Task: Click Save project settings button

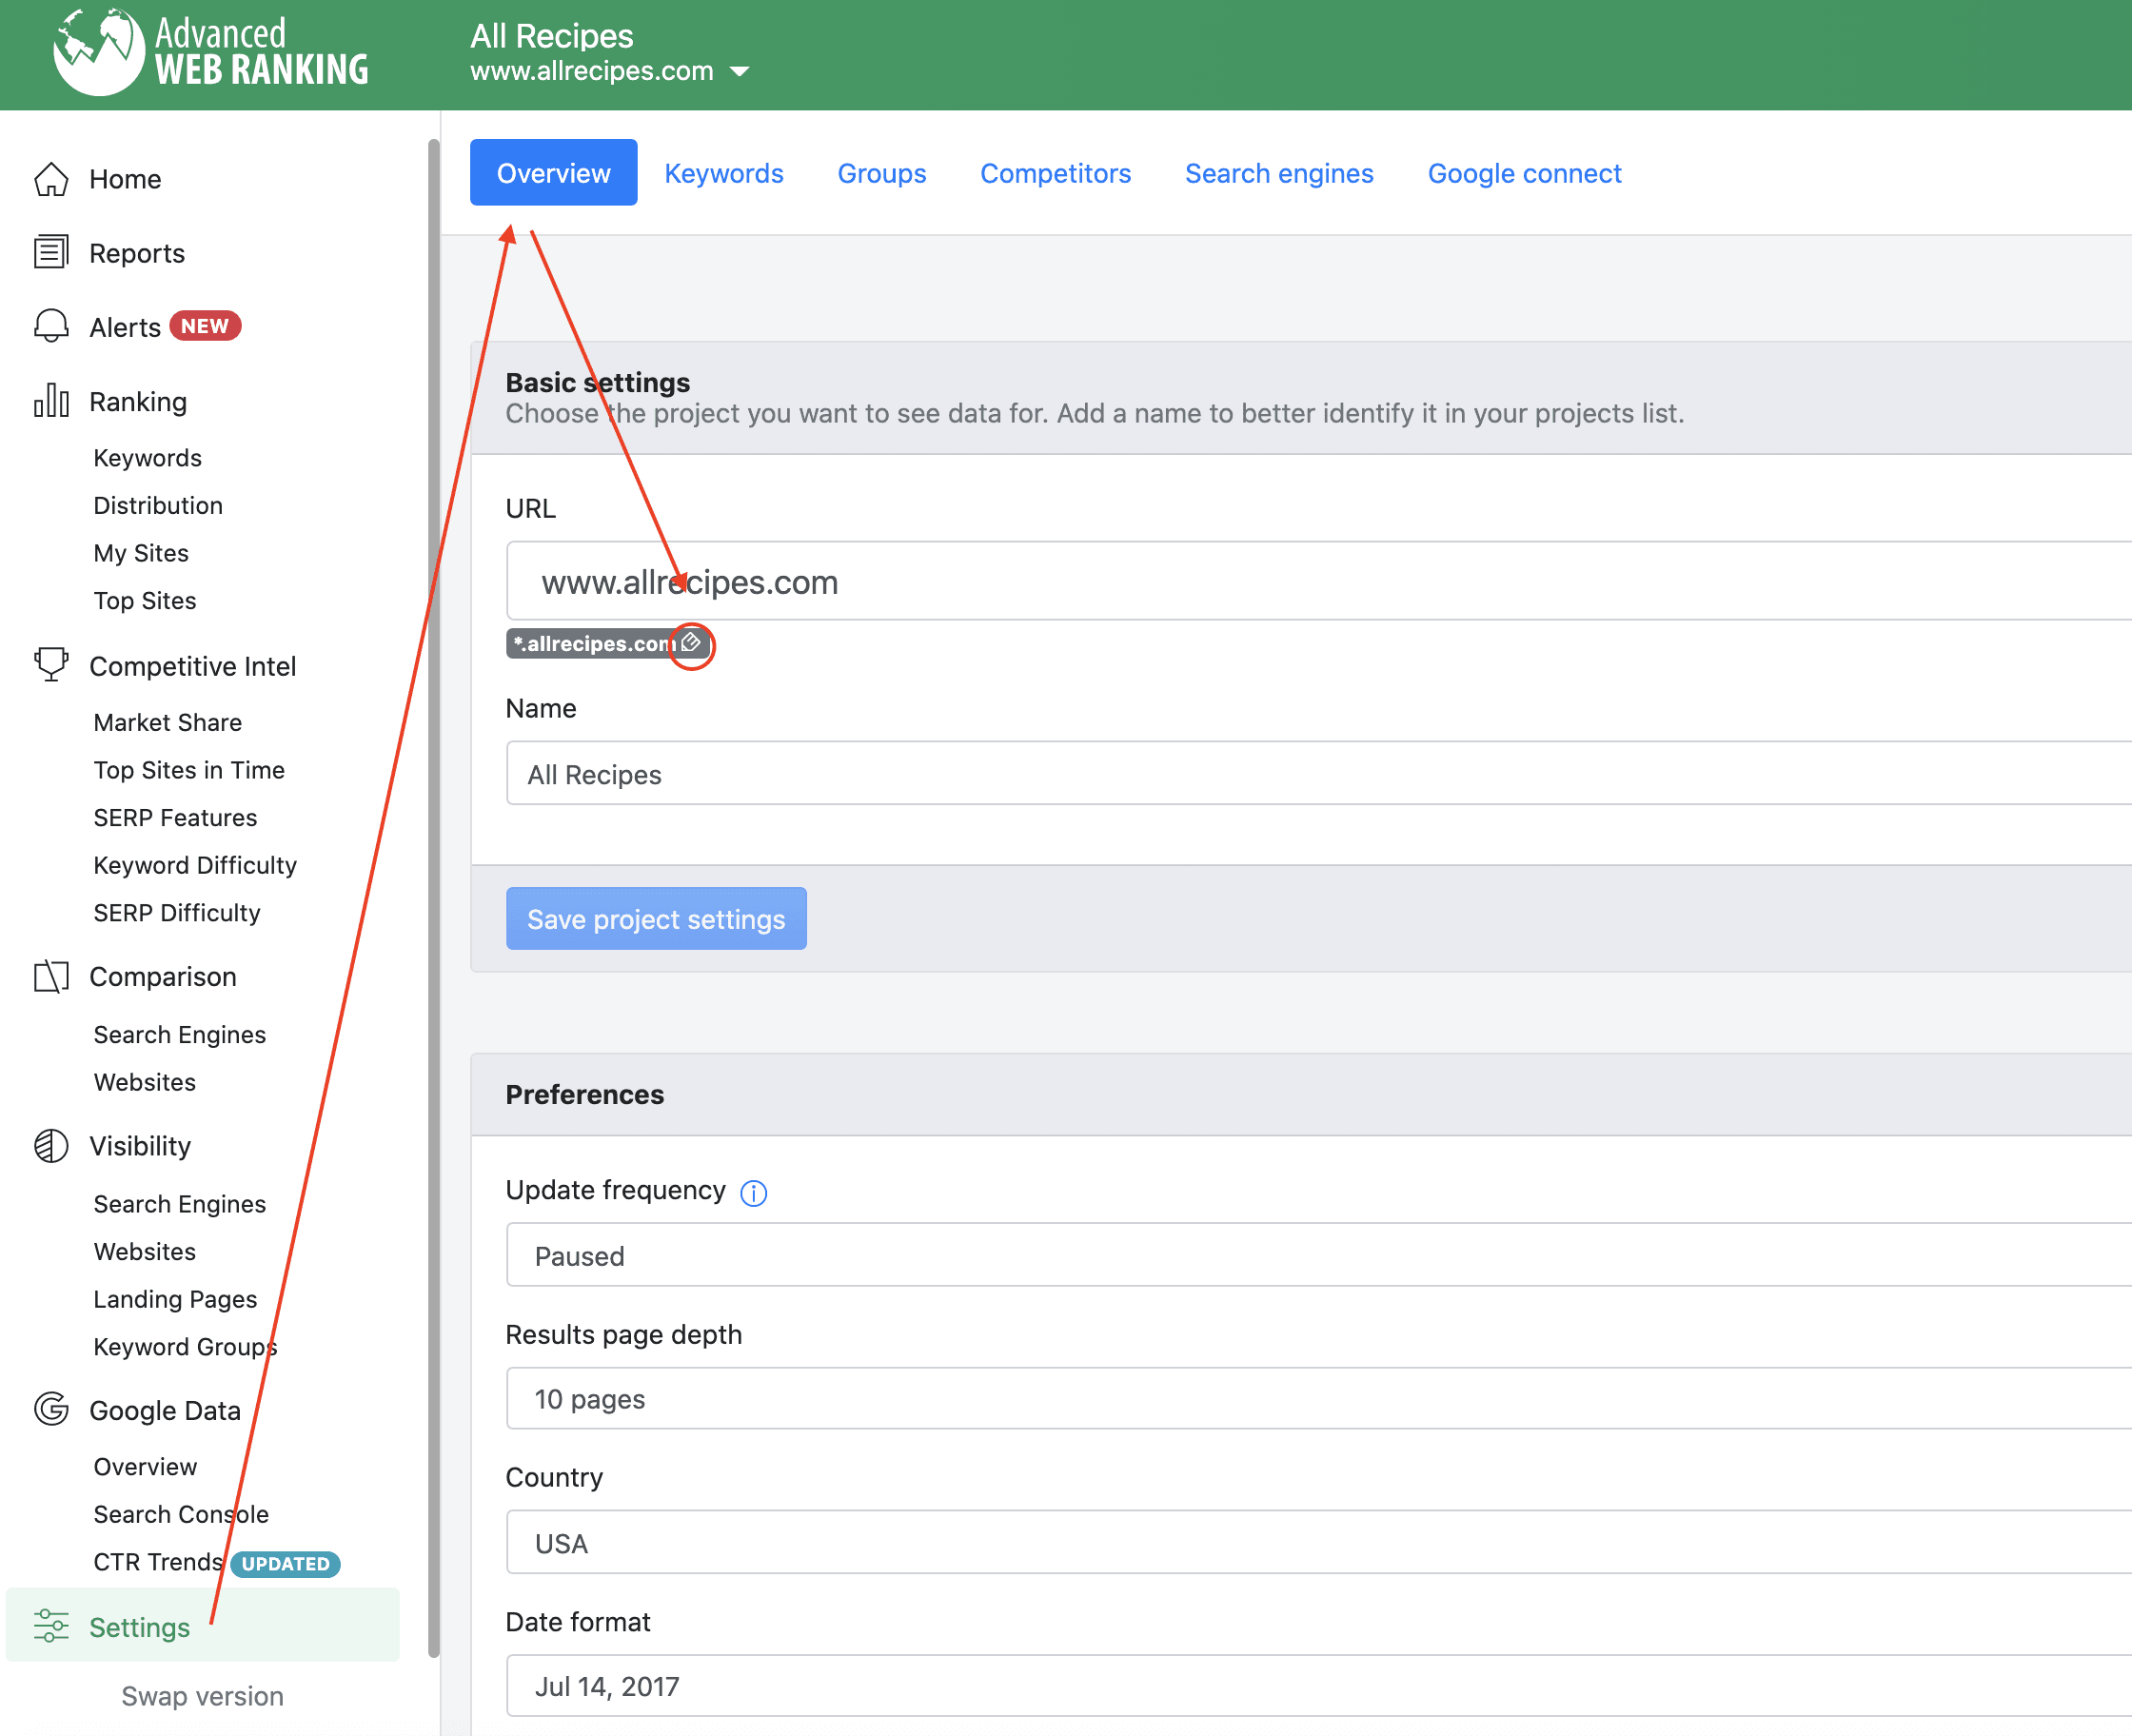Action: tap(656, 918)
